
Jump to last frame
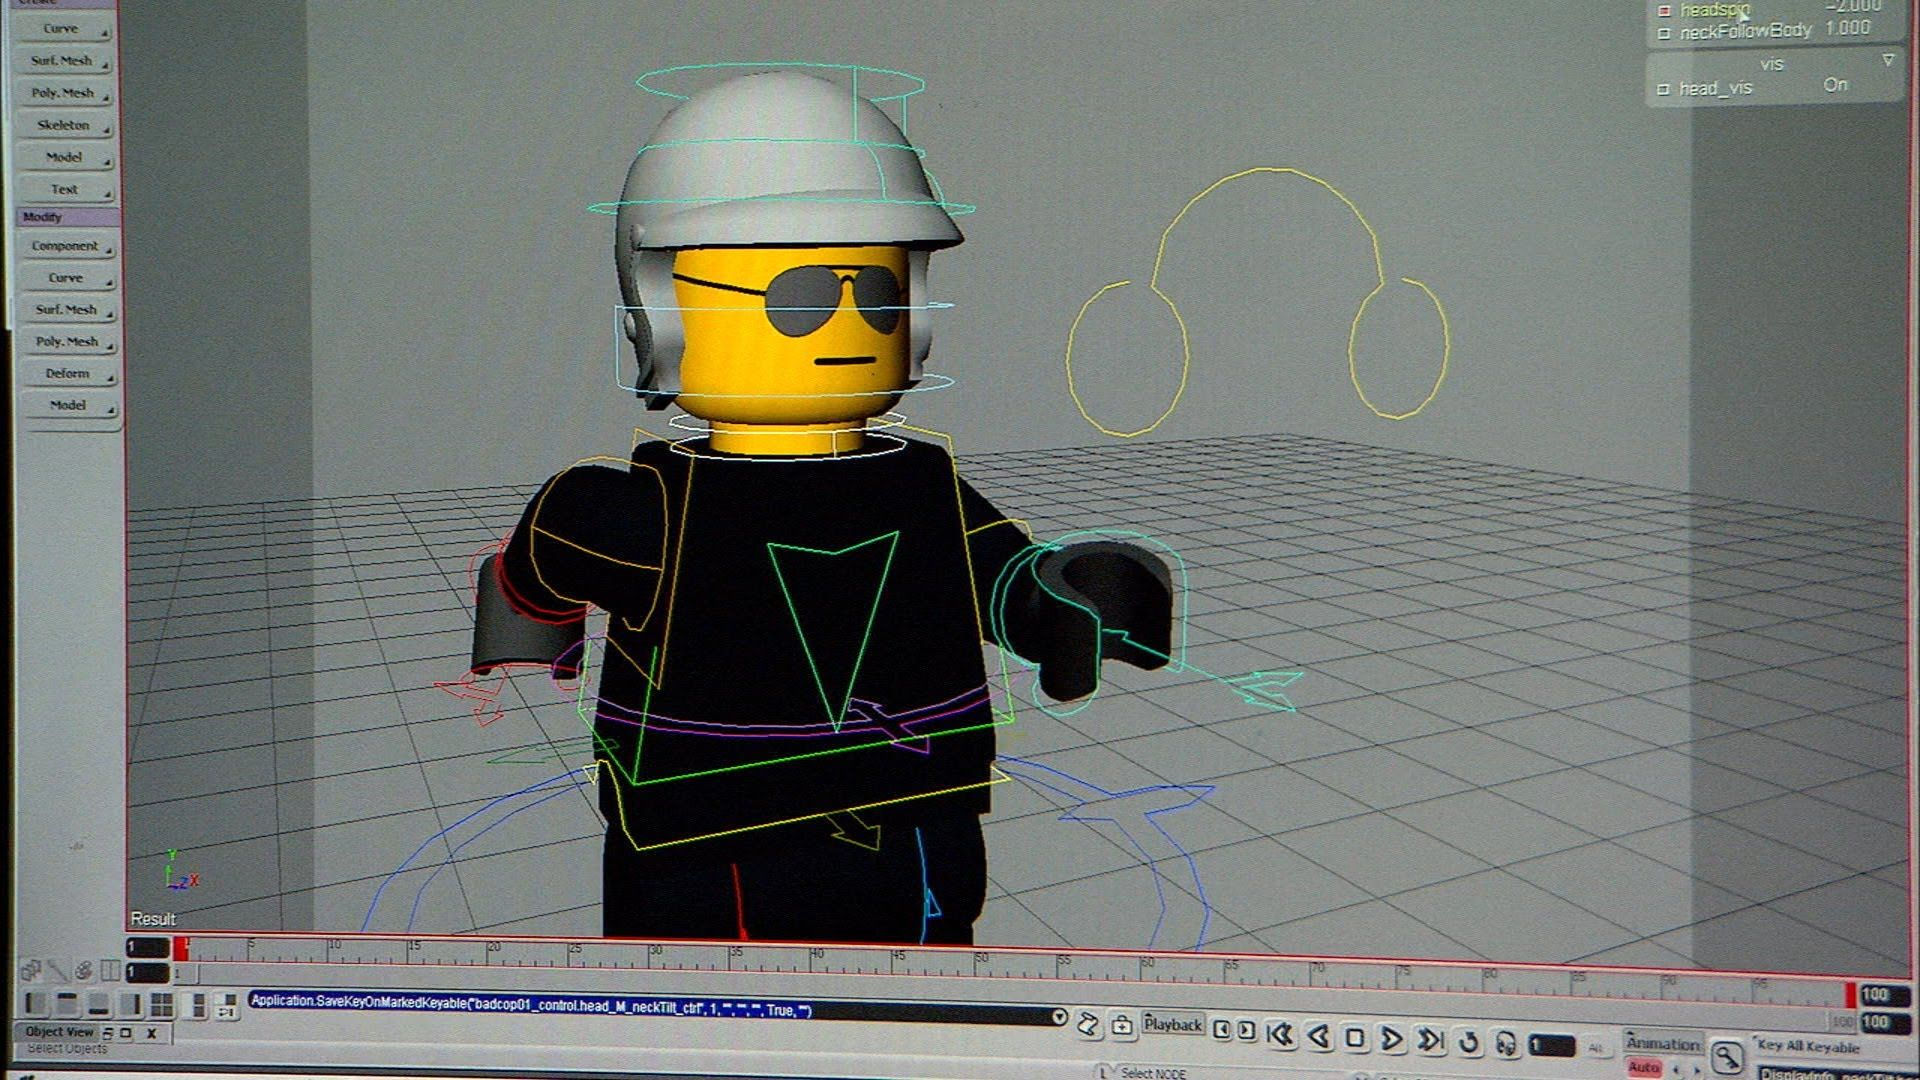click(1431, 1041)
